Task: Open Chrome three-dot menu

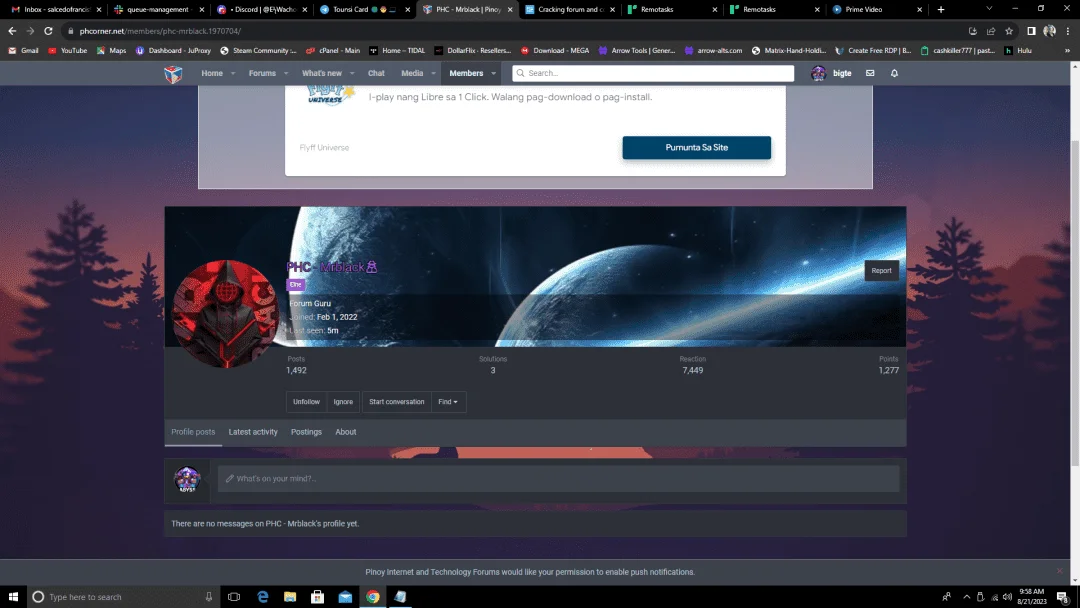Action: [1068, 31]
